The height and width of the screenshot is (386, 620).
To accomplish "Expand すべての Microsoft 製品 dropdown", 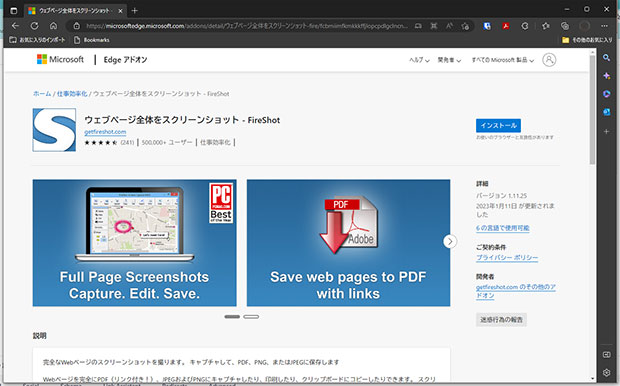I will tap(503, 60).
